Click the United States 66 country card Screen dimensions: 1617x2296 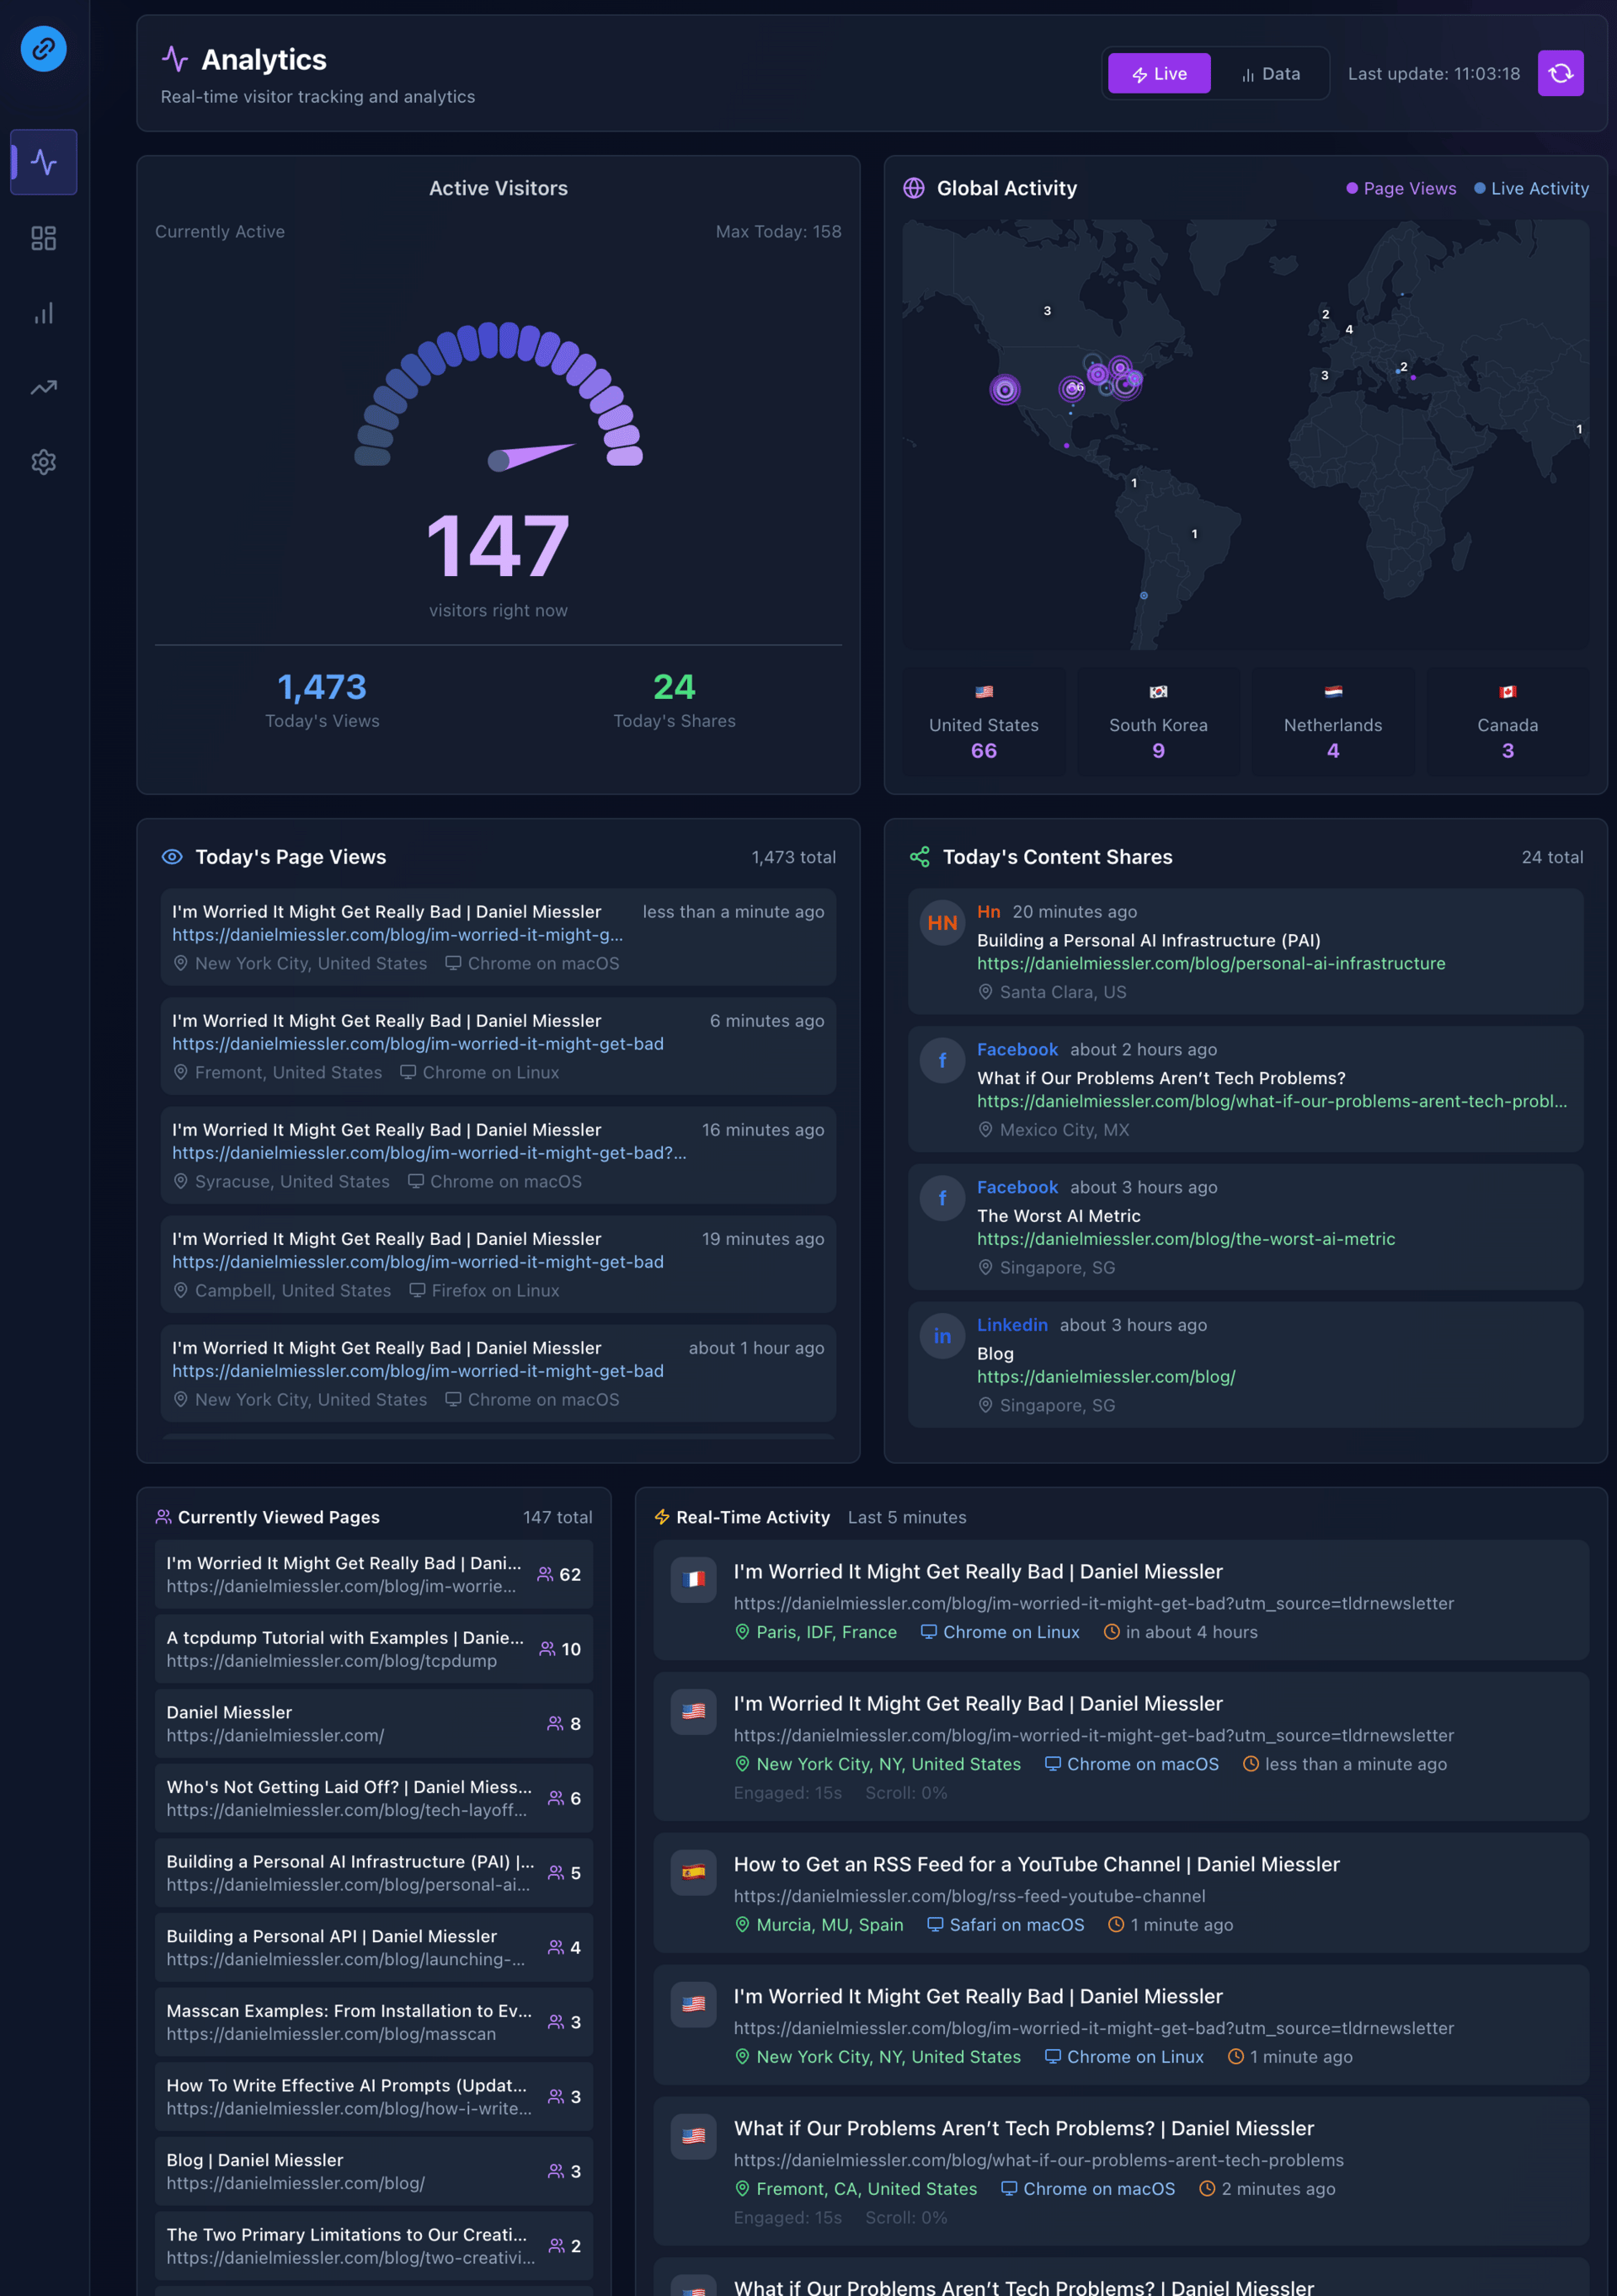coord(983,721)
